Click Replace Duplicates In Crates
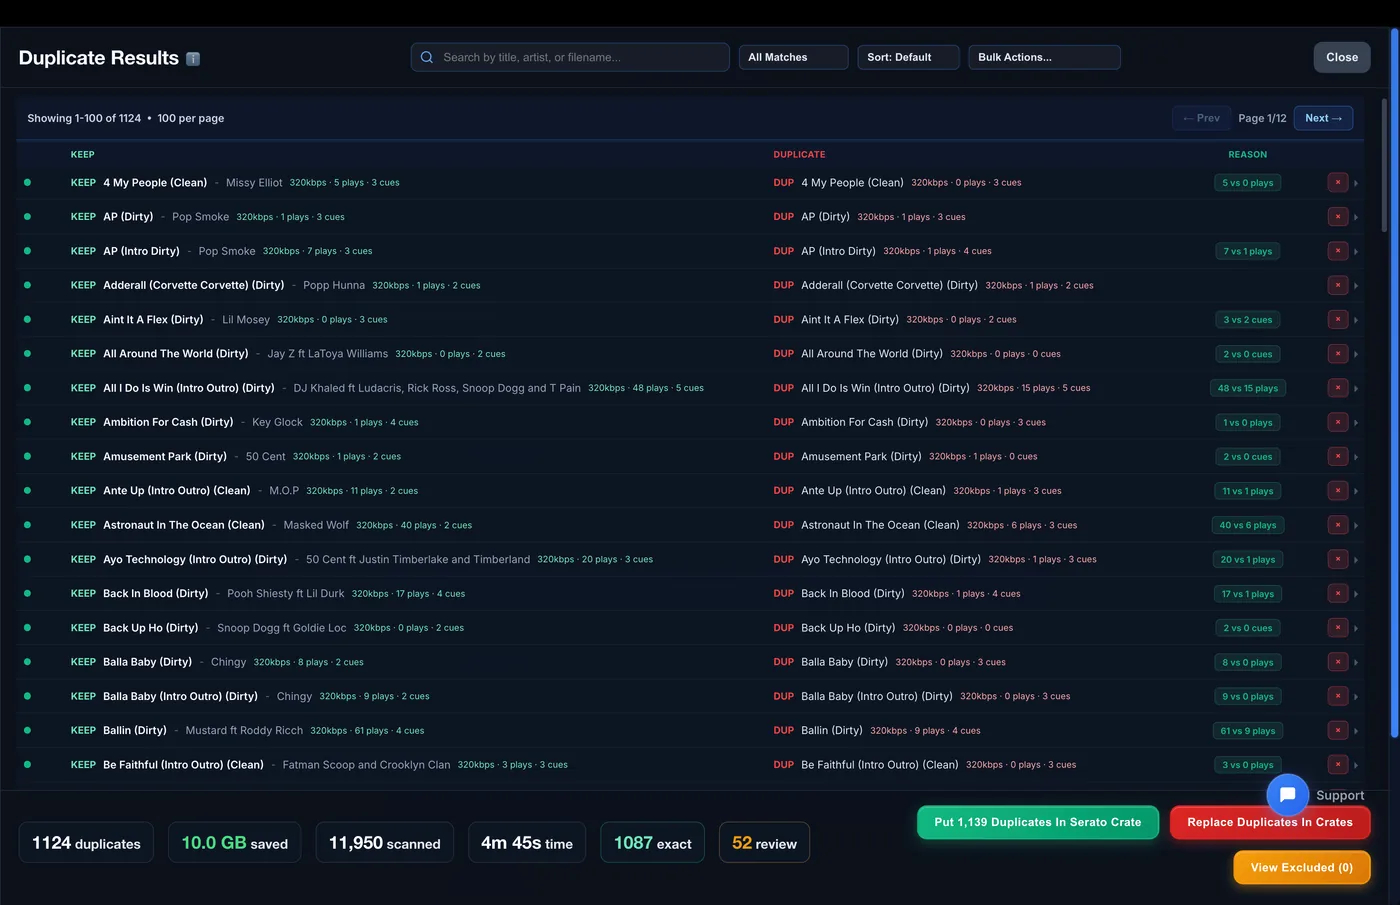Screen dimensions: 1400x905 pos(1270,822)
